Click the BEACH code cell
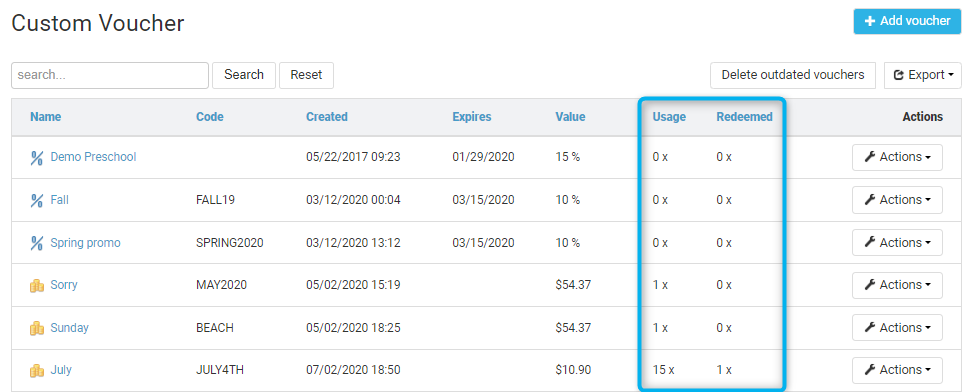The width and height of the screenshot is (970, 392). [x=215, y=328]
